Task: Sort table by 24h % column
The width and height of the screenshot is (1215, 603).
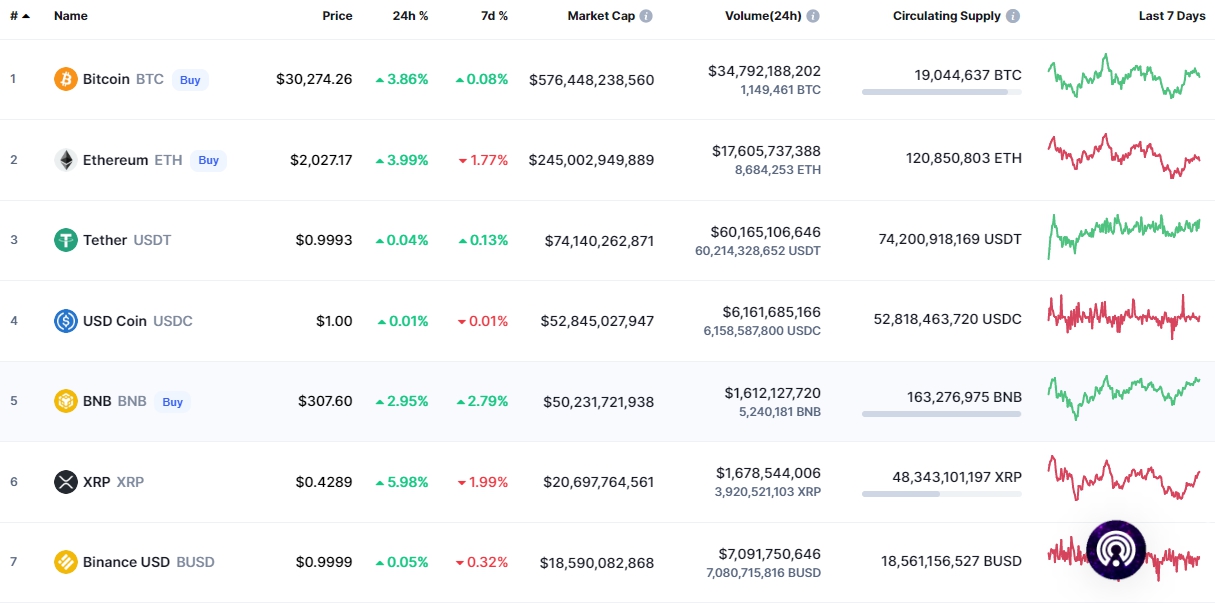Action: click(410, 16)
